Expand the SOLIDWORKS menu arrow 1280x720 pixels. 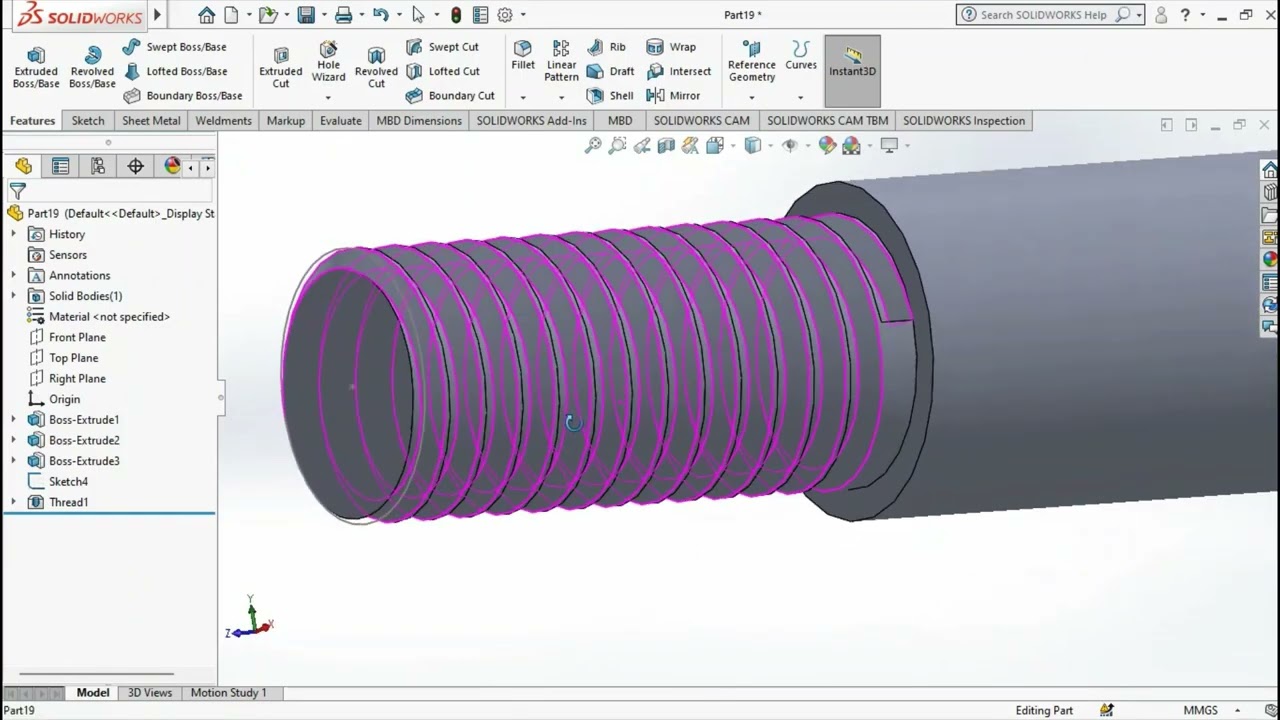coord(157,15)
